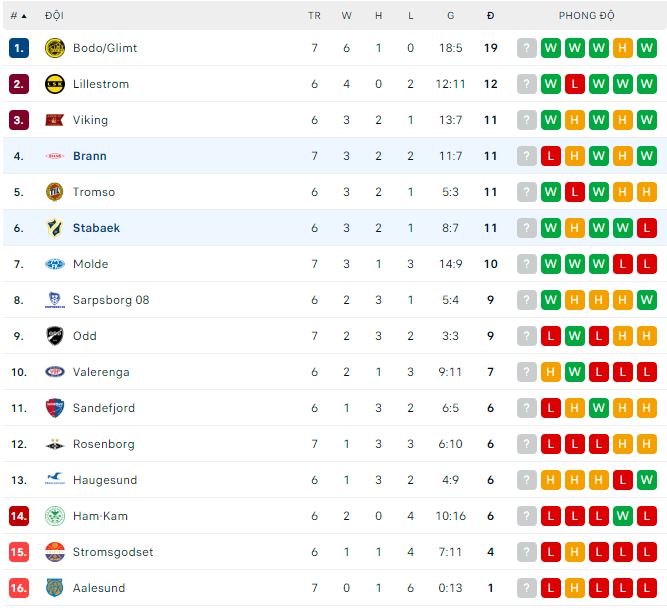
Task: Sort standings by the Đ points header
Action: coord(490,16)
